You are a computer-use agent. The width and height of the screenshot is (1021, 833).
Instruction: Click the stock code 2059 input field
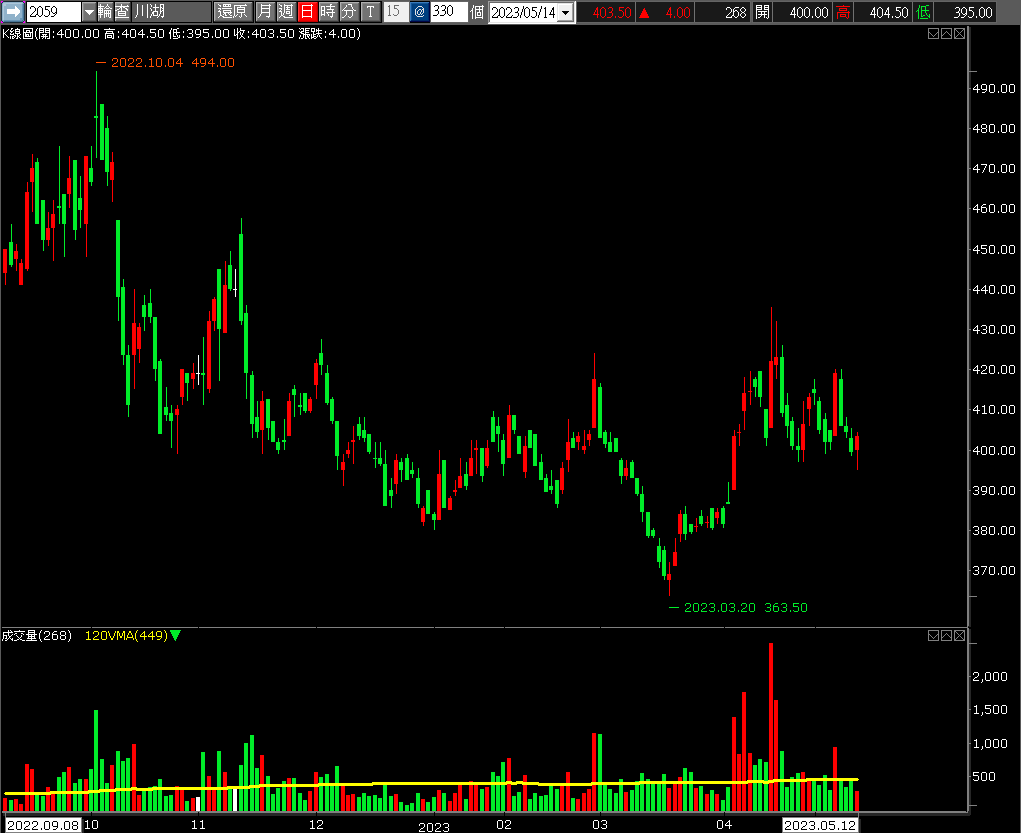[x=53, y=12]
